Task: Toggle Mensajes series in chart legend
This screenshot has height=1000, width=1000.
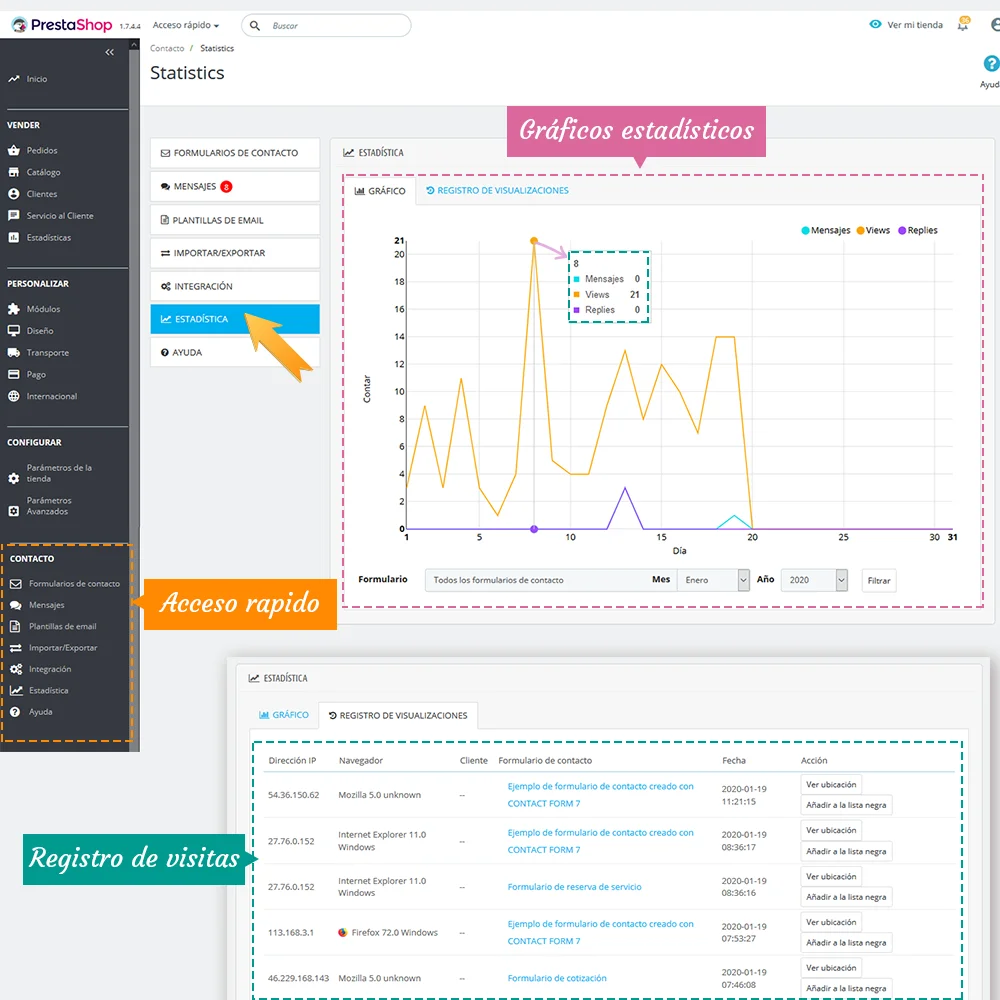Action: (825, 230)
